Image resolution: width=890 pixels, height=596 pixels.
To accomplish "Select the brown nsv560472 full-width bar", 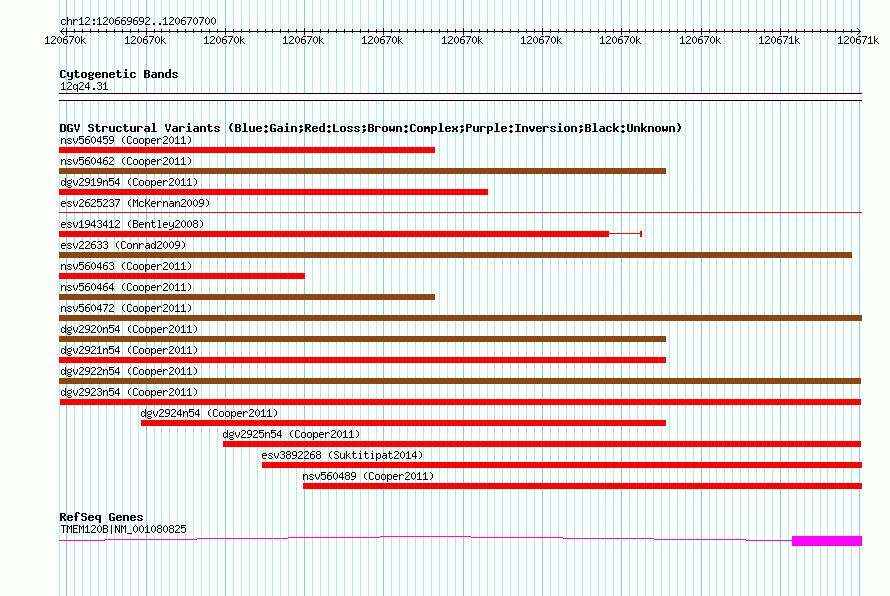I will (x=460, y=318).
